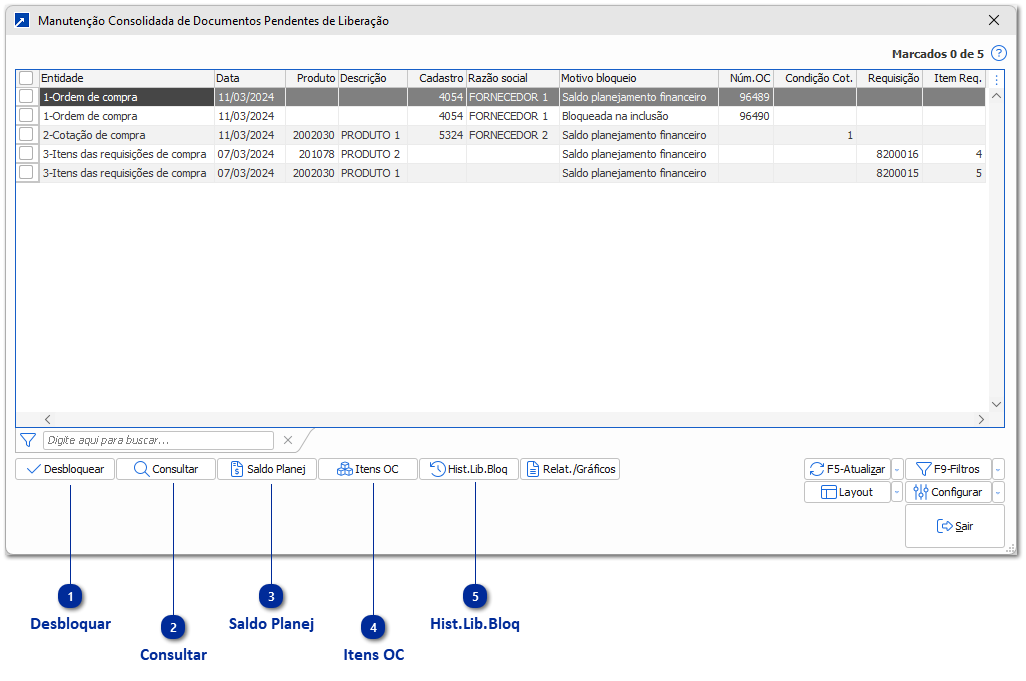Check the row for order 96490
Image resolution: width=1026 pixels, height=681 pixels.
pyautogui.click(x=27, y=116)
